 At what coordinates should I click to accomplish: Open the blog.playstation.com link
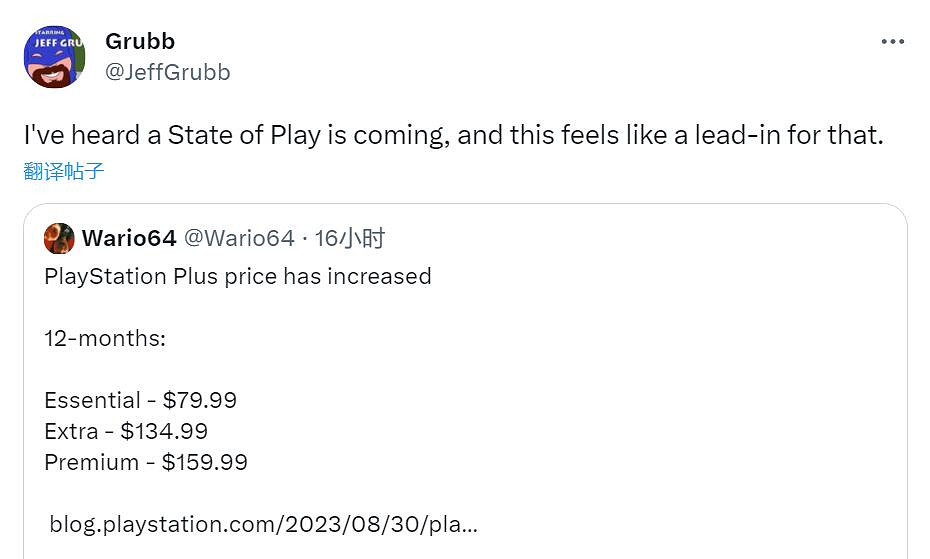click(263, 523)
